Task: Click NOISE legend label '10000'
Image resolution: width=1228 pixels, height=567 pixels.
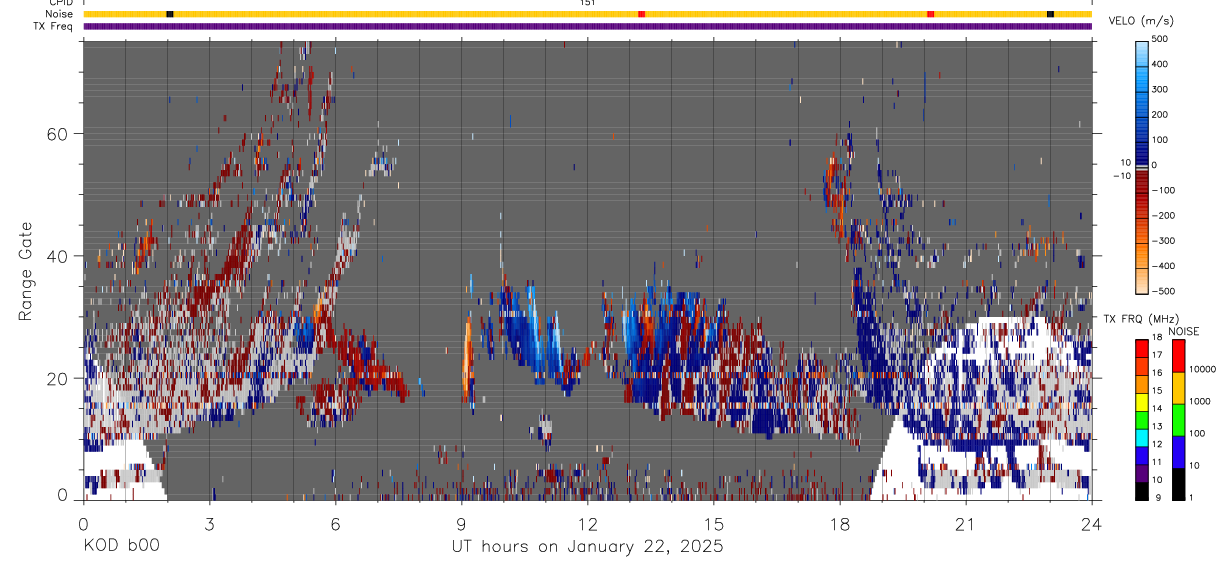Action: point(1203,369)
